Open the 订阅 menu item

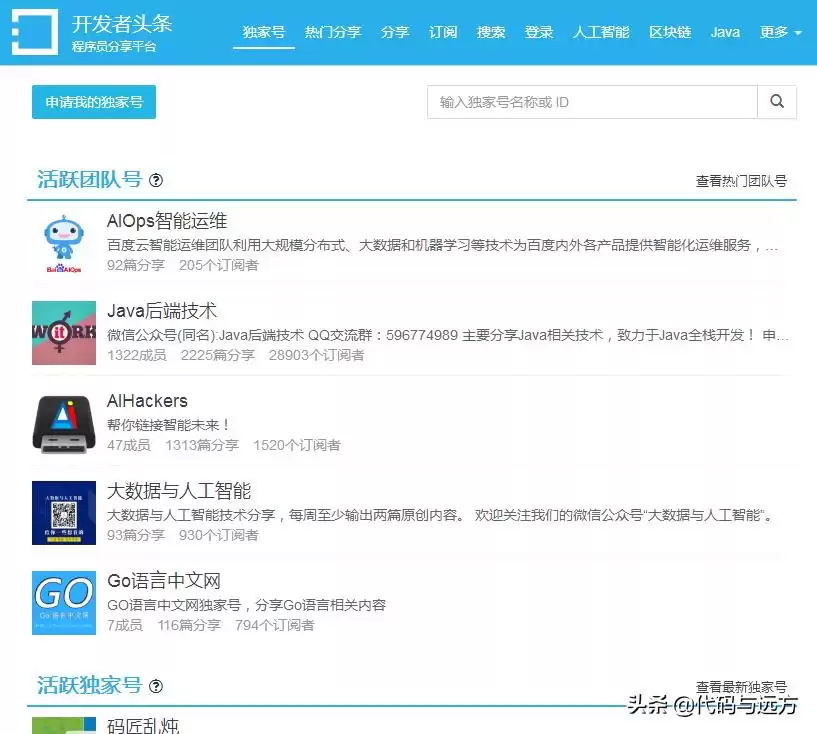pyautogui.click(x=443, y=31)
